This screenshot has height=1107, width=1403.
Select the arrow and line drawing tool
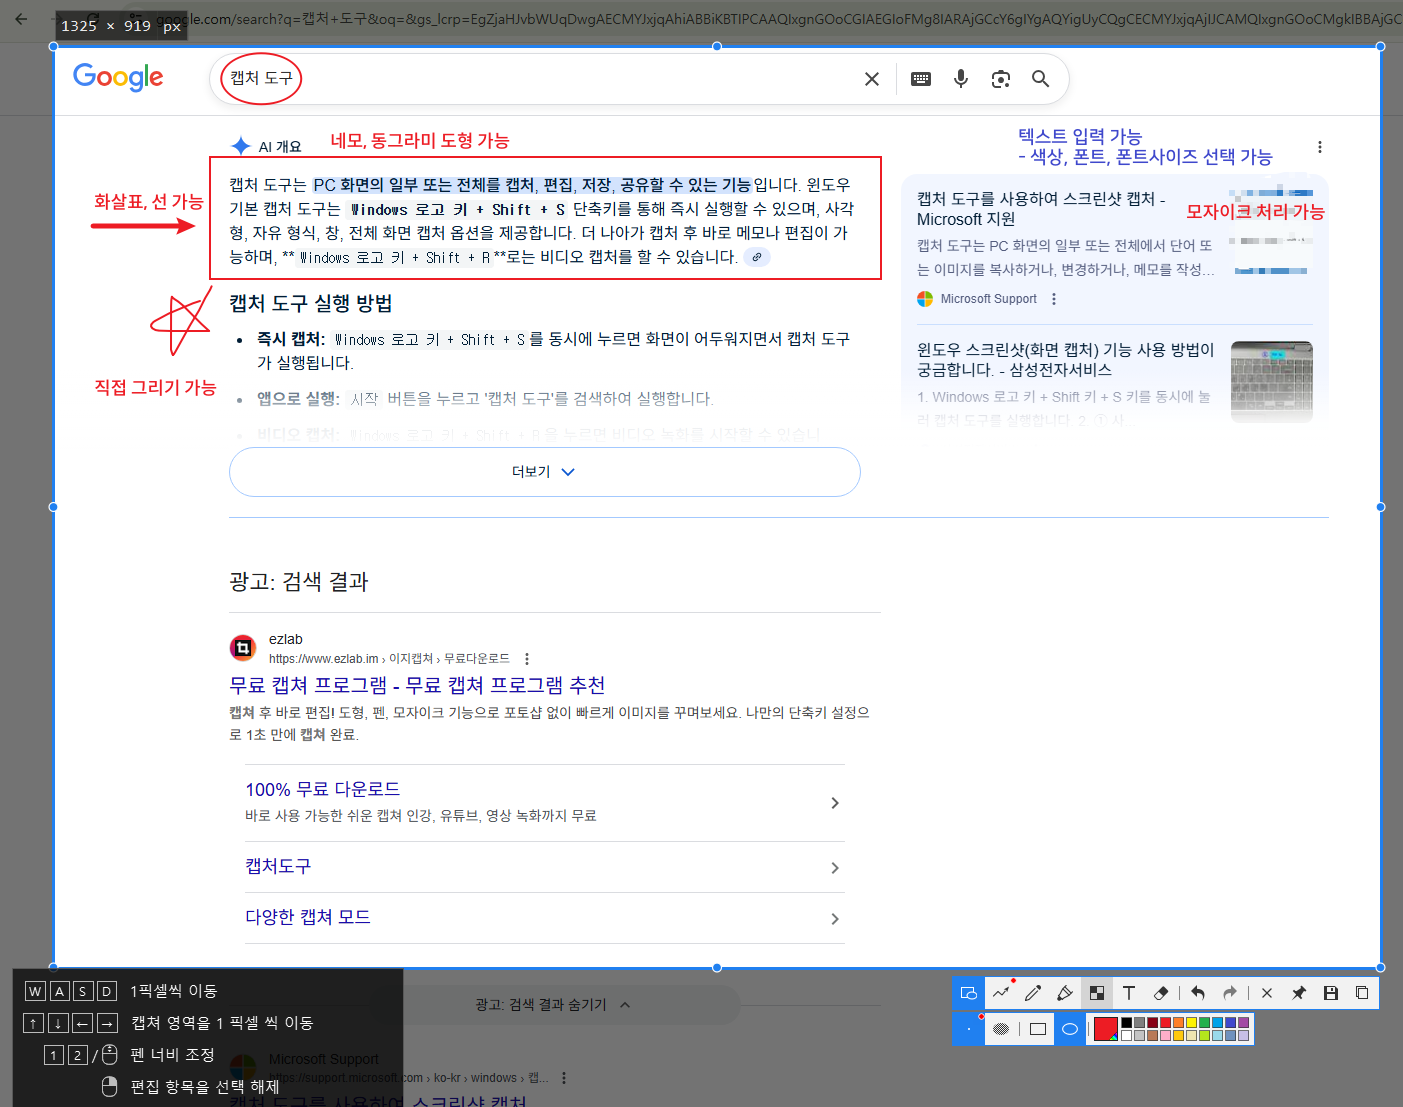pos(1001,993)
